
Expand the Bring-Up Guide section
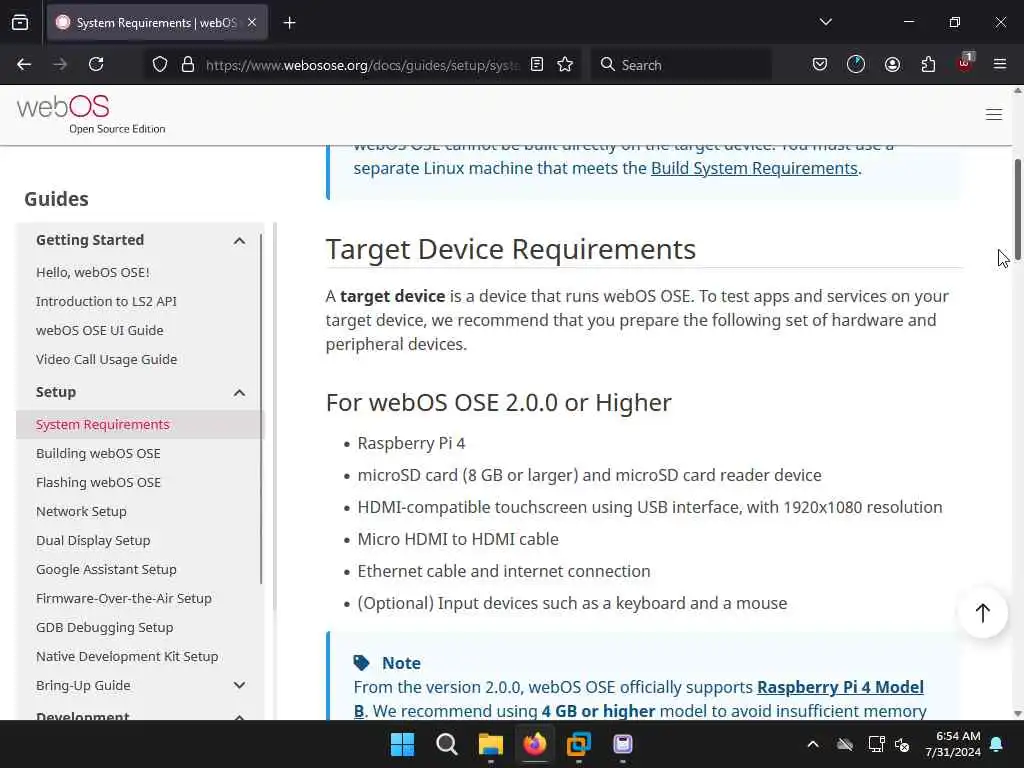coord(239,686)
